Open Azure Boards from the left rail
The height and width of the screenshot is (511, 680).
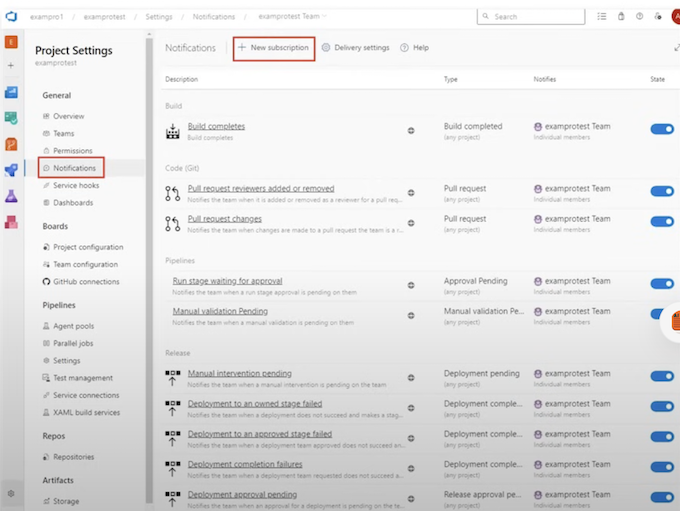coord(11,118)
